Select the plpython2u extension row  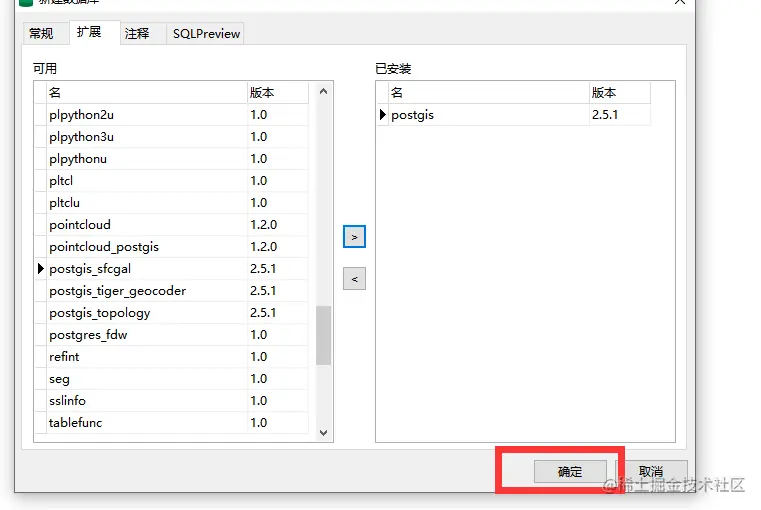point(171,115)
